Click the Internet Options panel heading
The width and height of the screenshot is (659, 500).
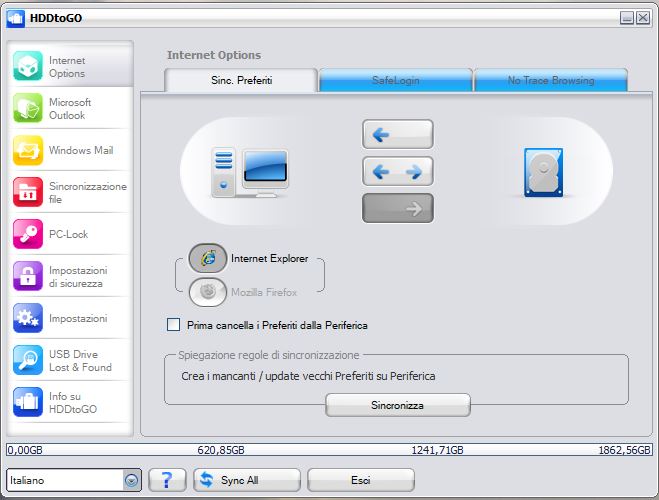214,55
